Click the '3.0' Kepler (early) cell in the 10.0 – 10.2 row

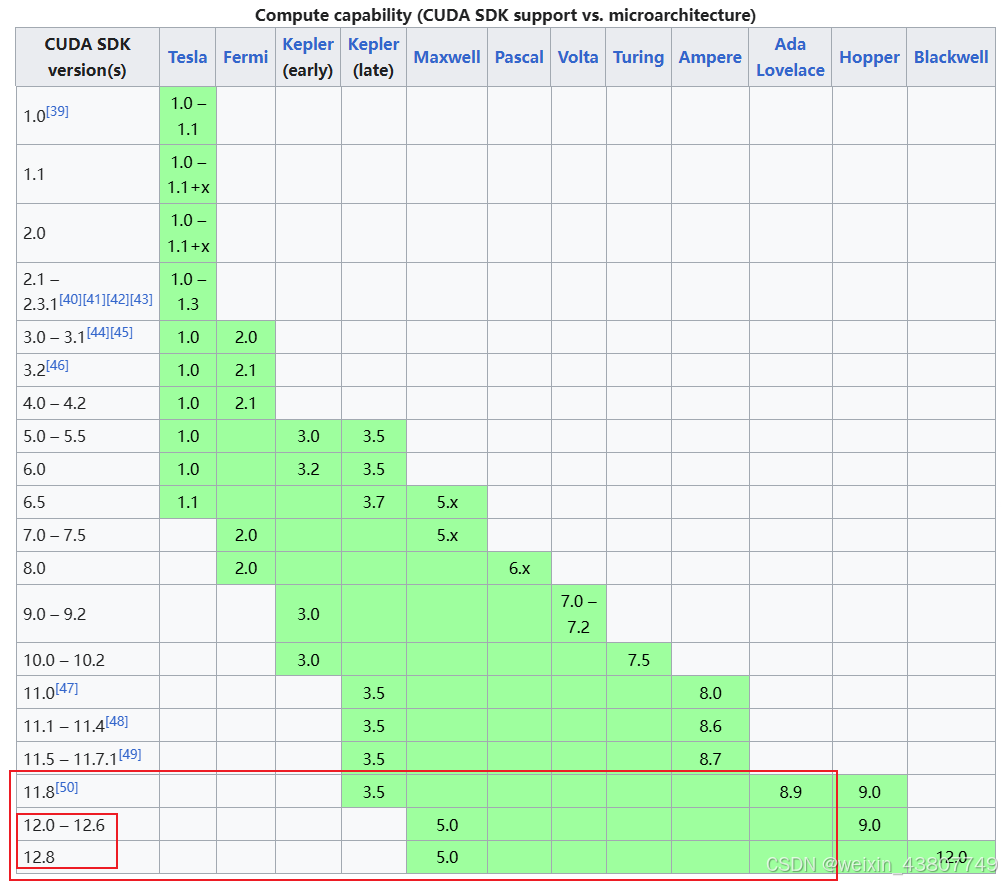point(308,660)
